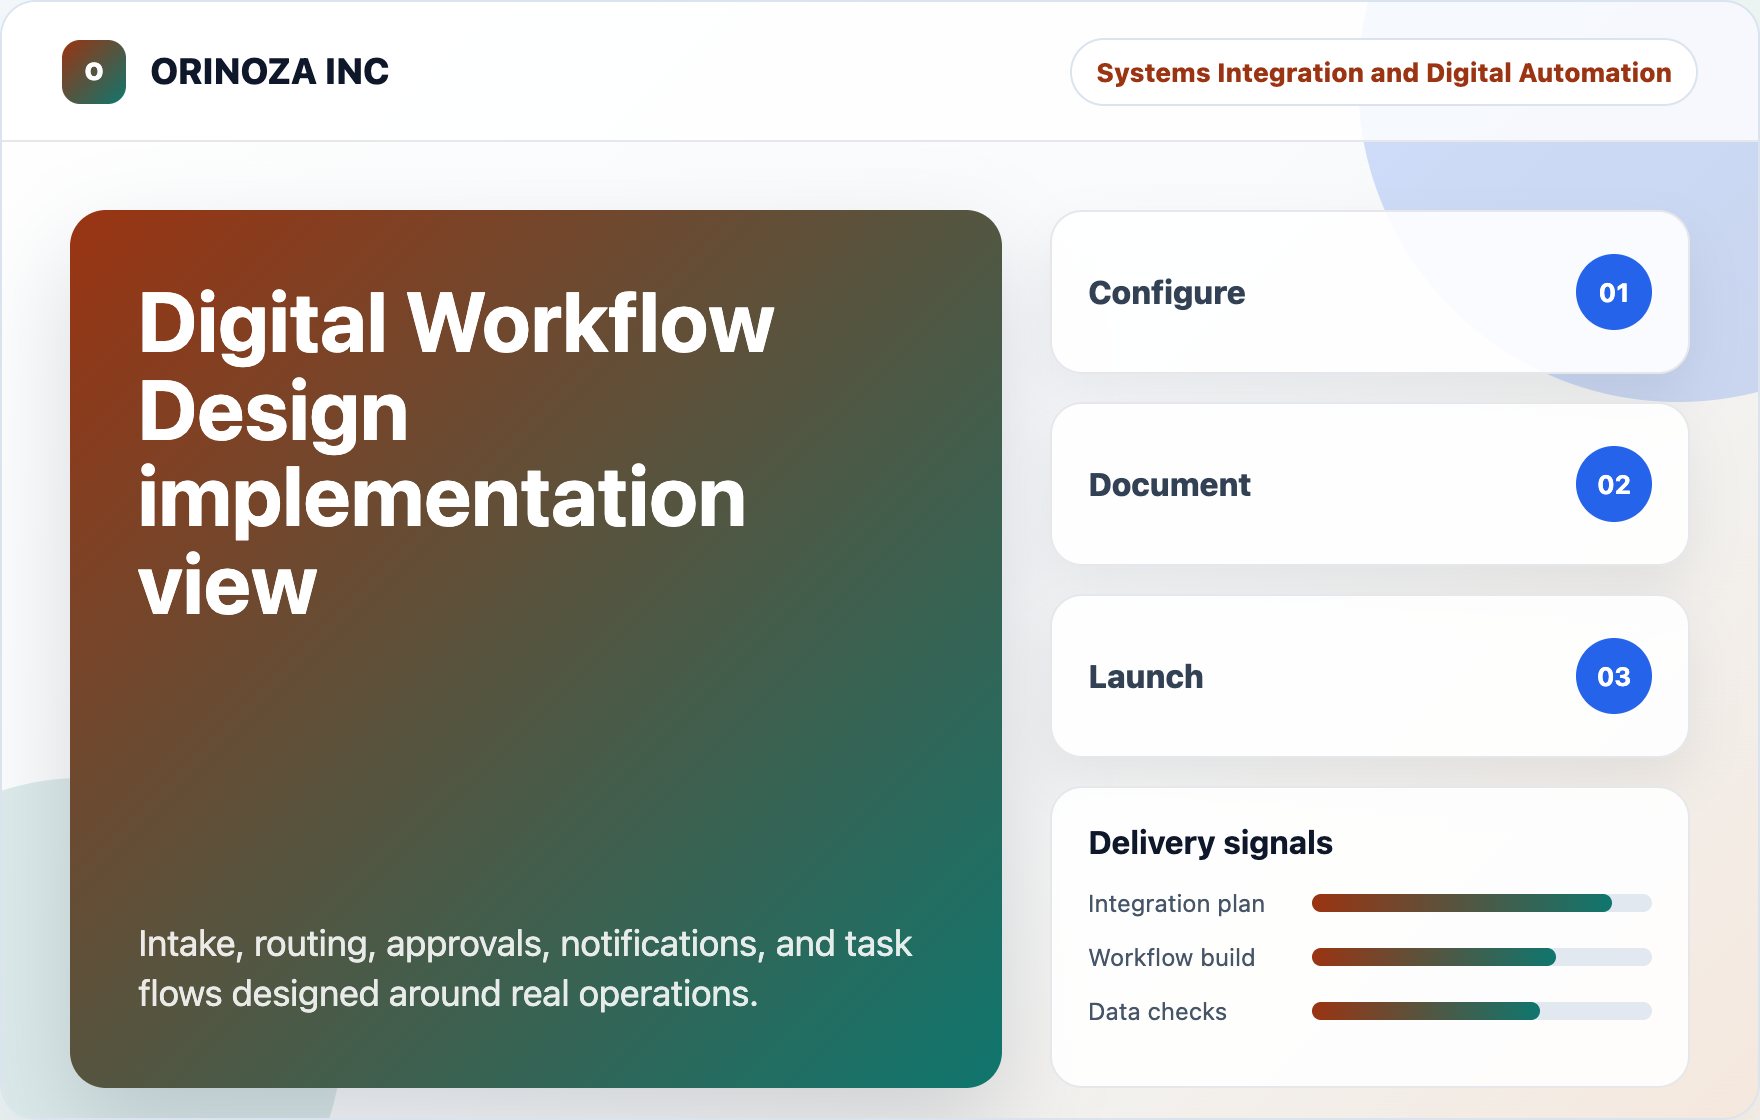Click the Integration plan label
The height and width of the screenshot is (1120, 1760).
[x=1176, y=904]
